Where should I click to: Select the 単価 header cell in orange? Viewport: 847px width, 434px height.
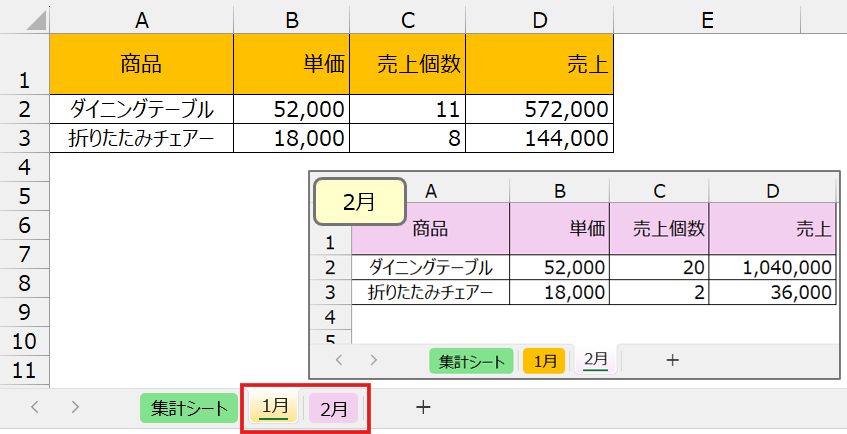tap(291, 64)
